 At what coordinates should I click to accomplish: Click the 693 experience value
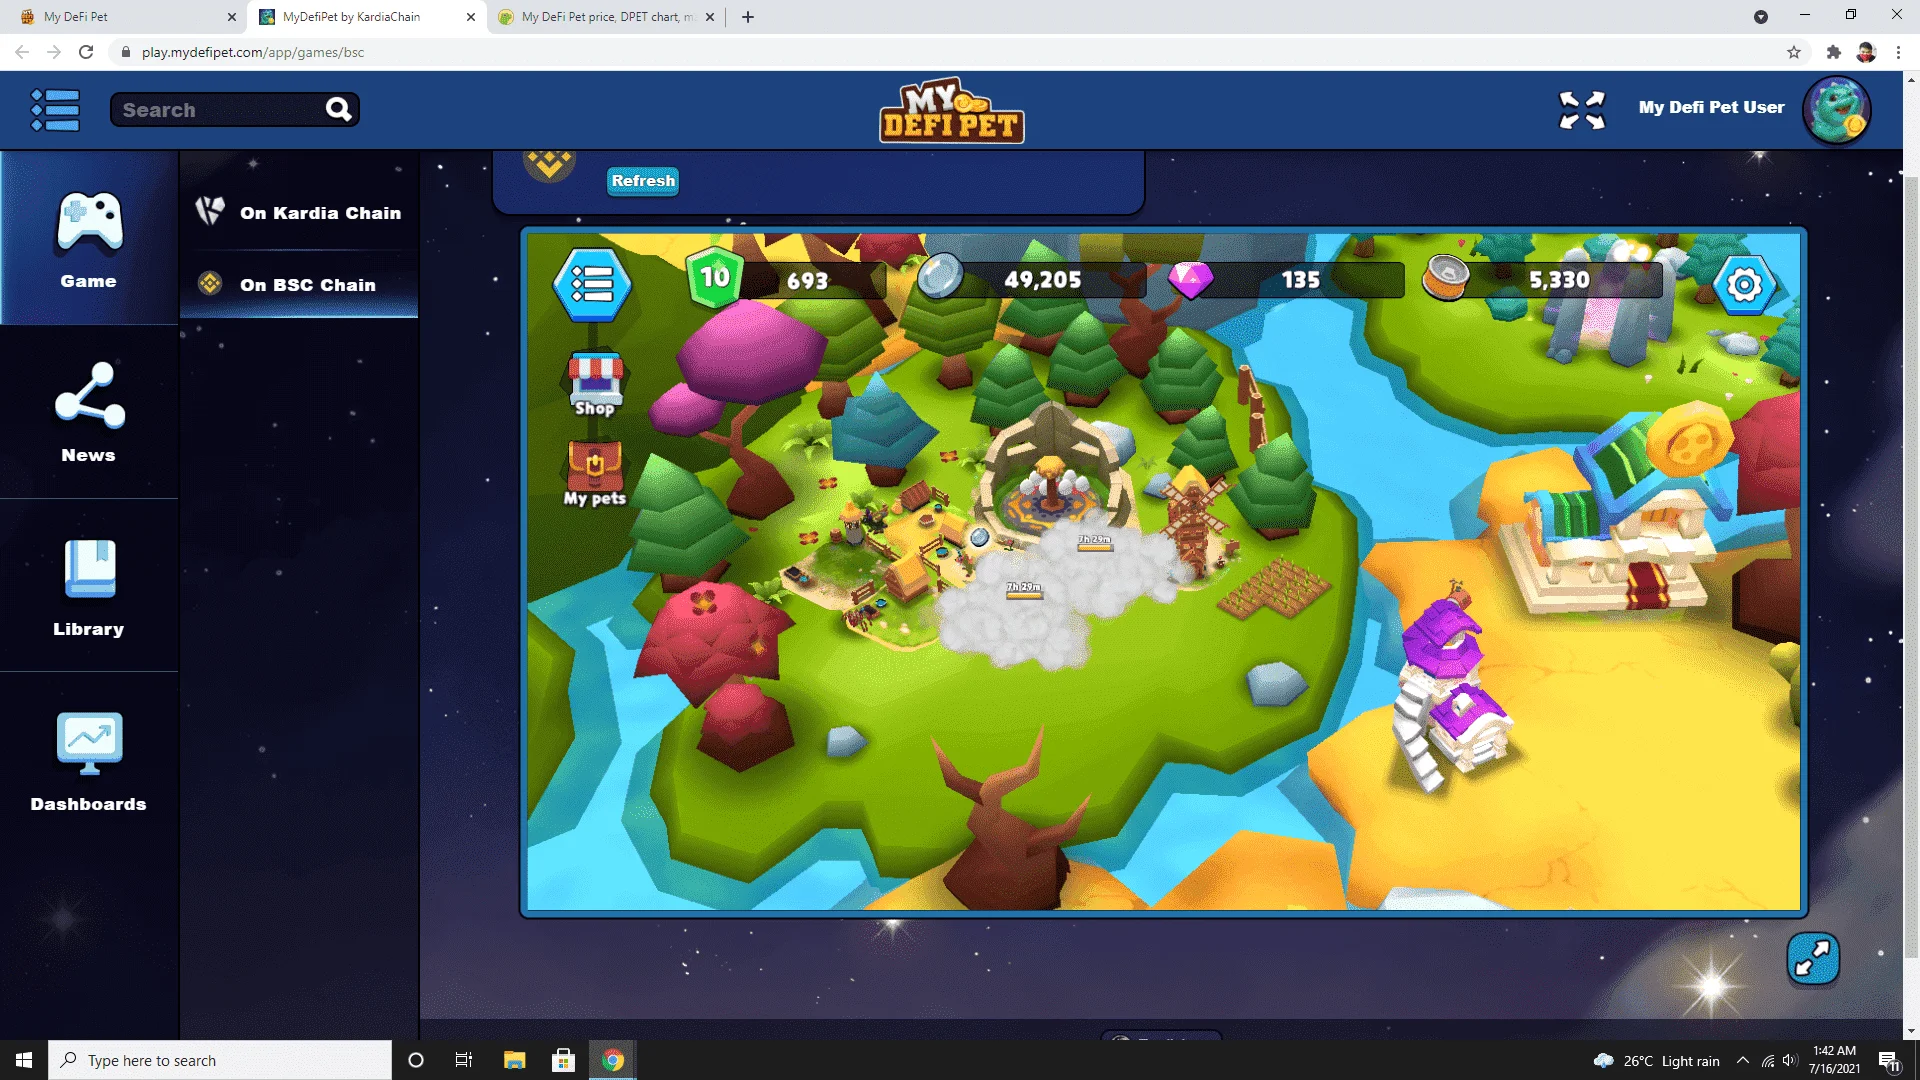(x=807, y=281)
